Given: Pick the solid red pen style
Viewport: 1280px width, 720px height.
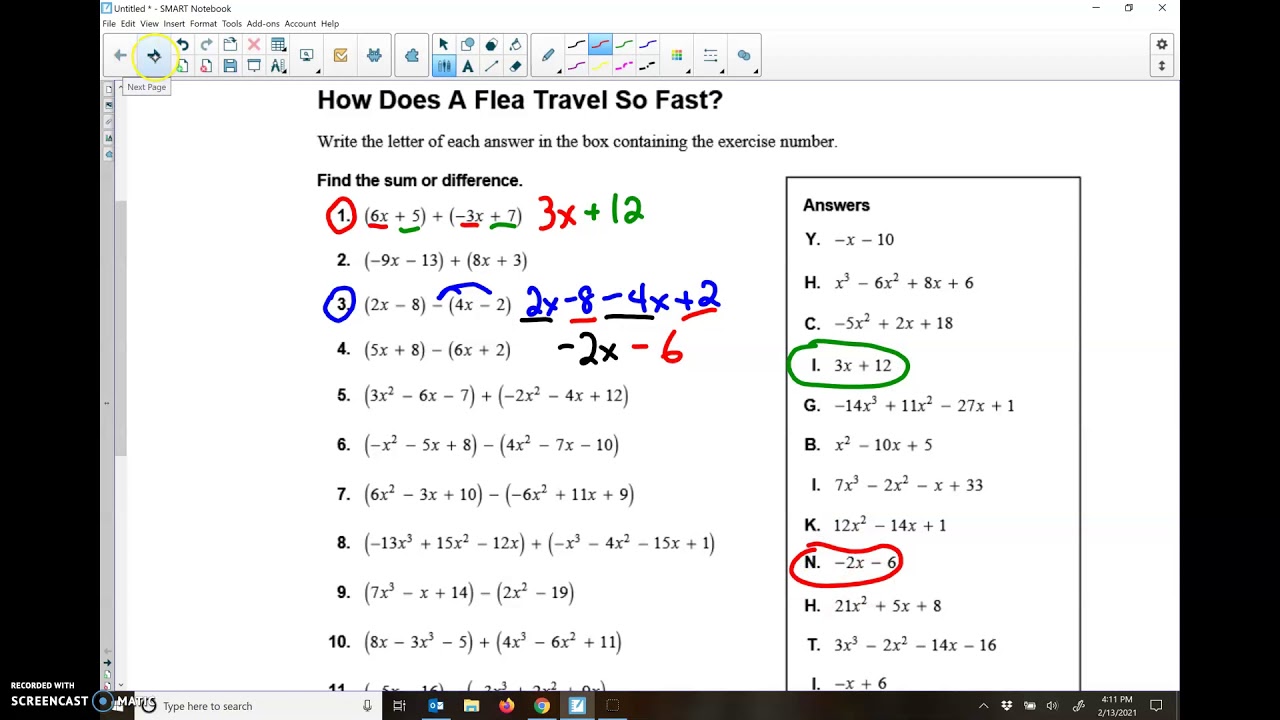Looking at the screenshot, I should (x=600, y=44).
